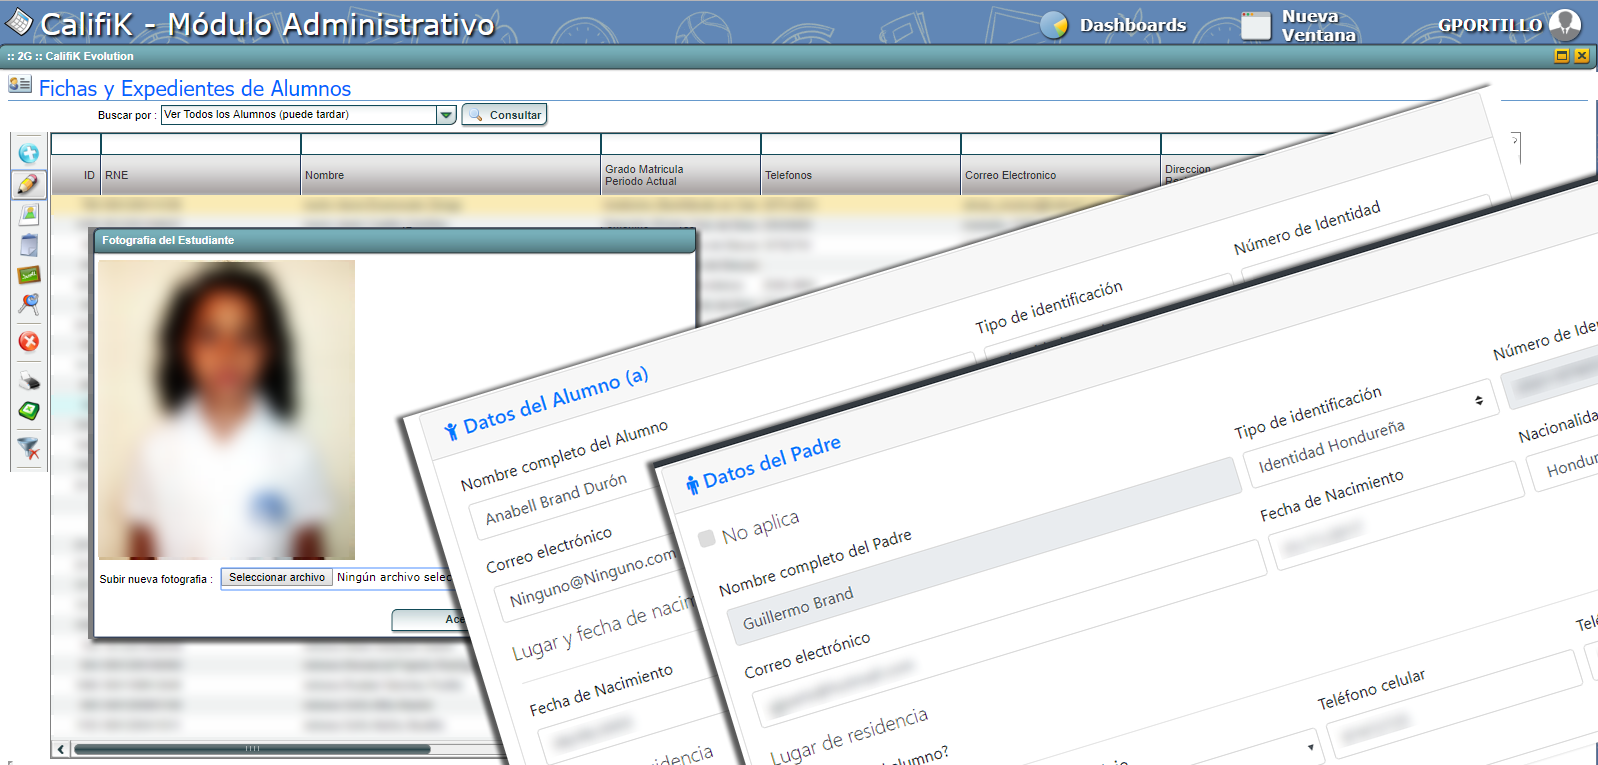Click yellow restore icon on 2G CalifiK bar
This screenshot has height=765, width=1598.
click(x=1561, y=56)
